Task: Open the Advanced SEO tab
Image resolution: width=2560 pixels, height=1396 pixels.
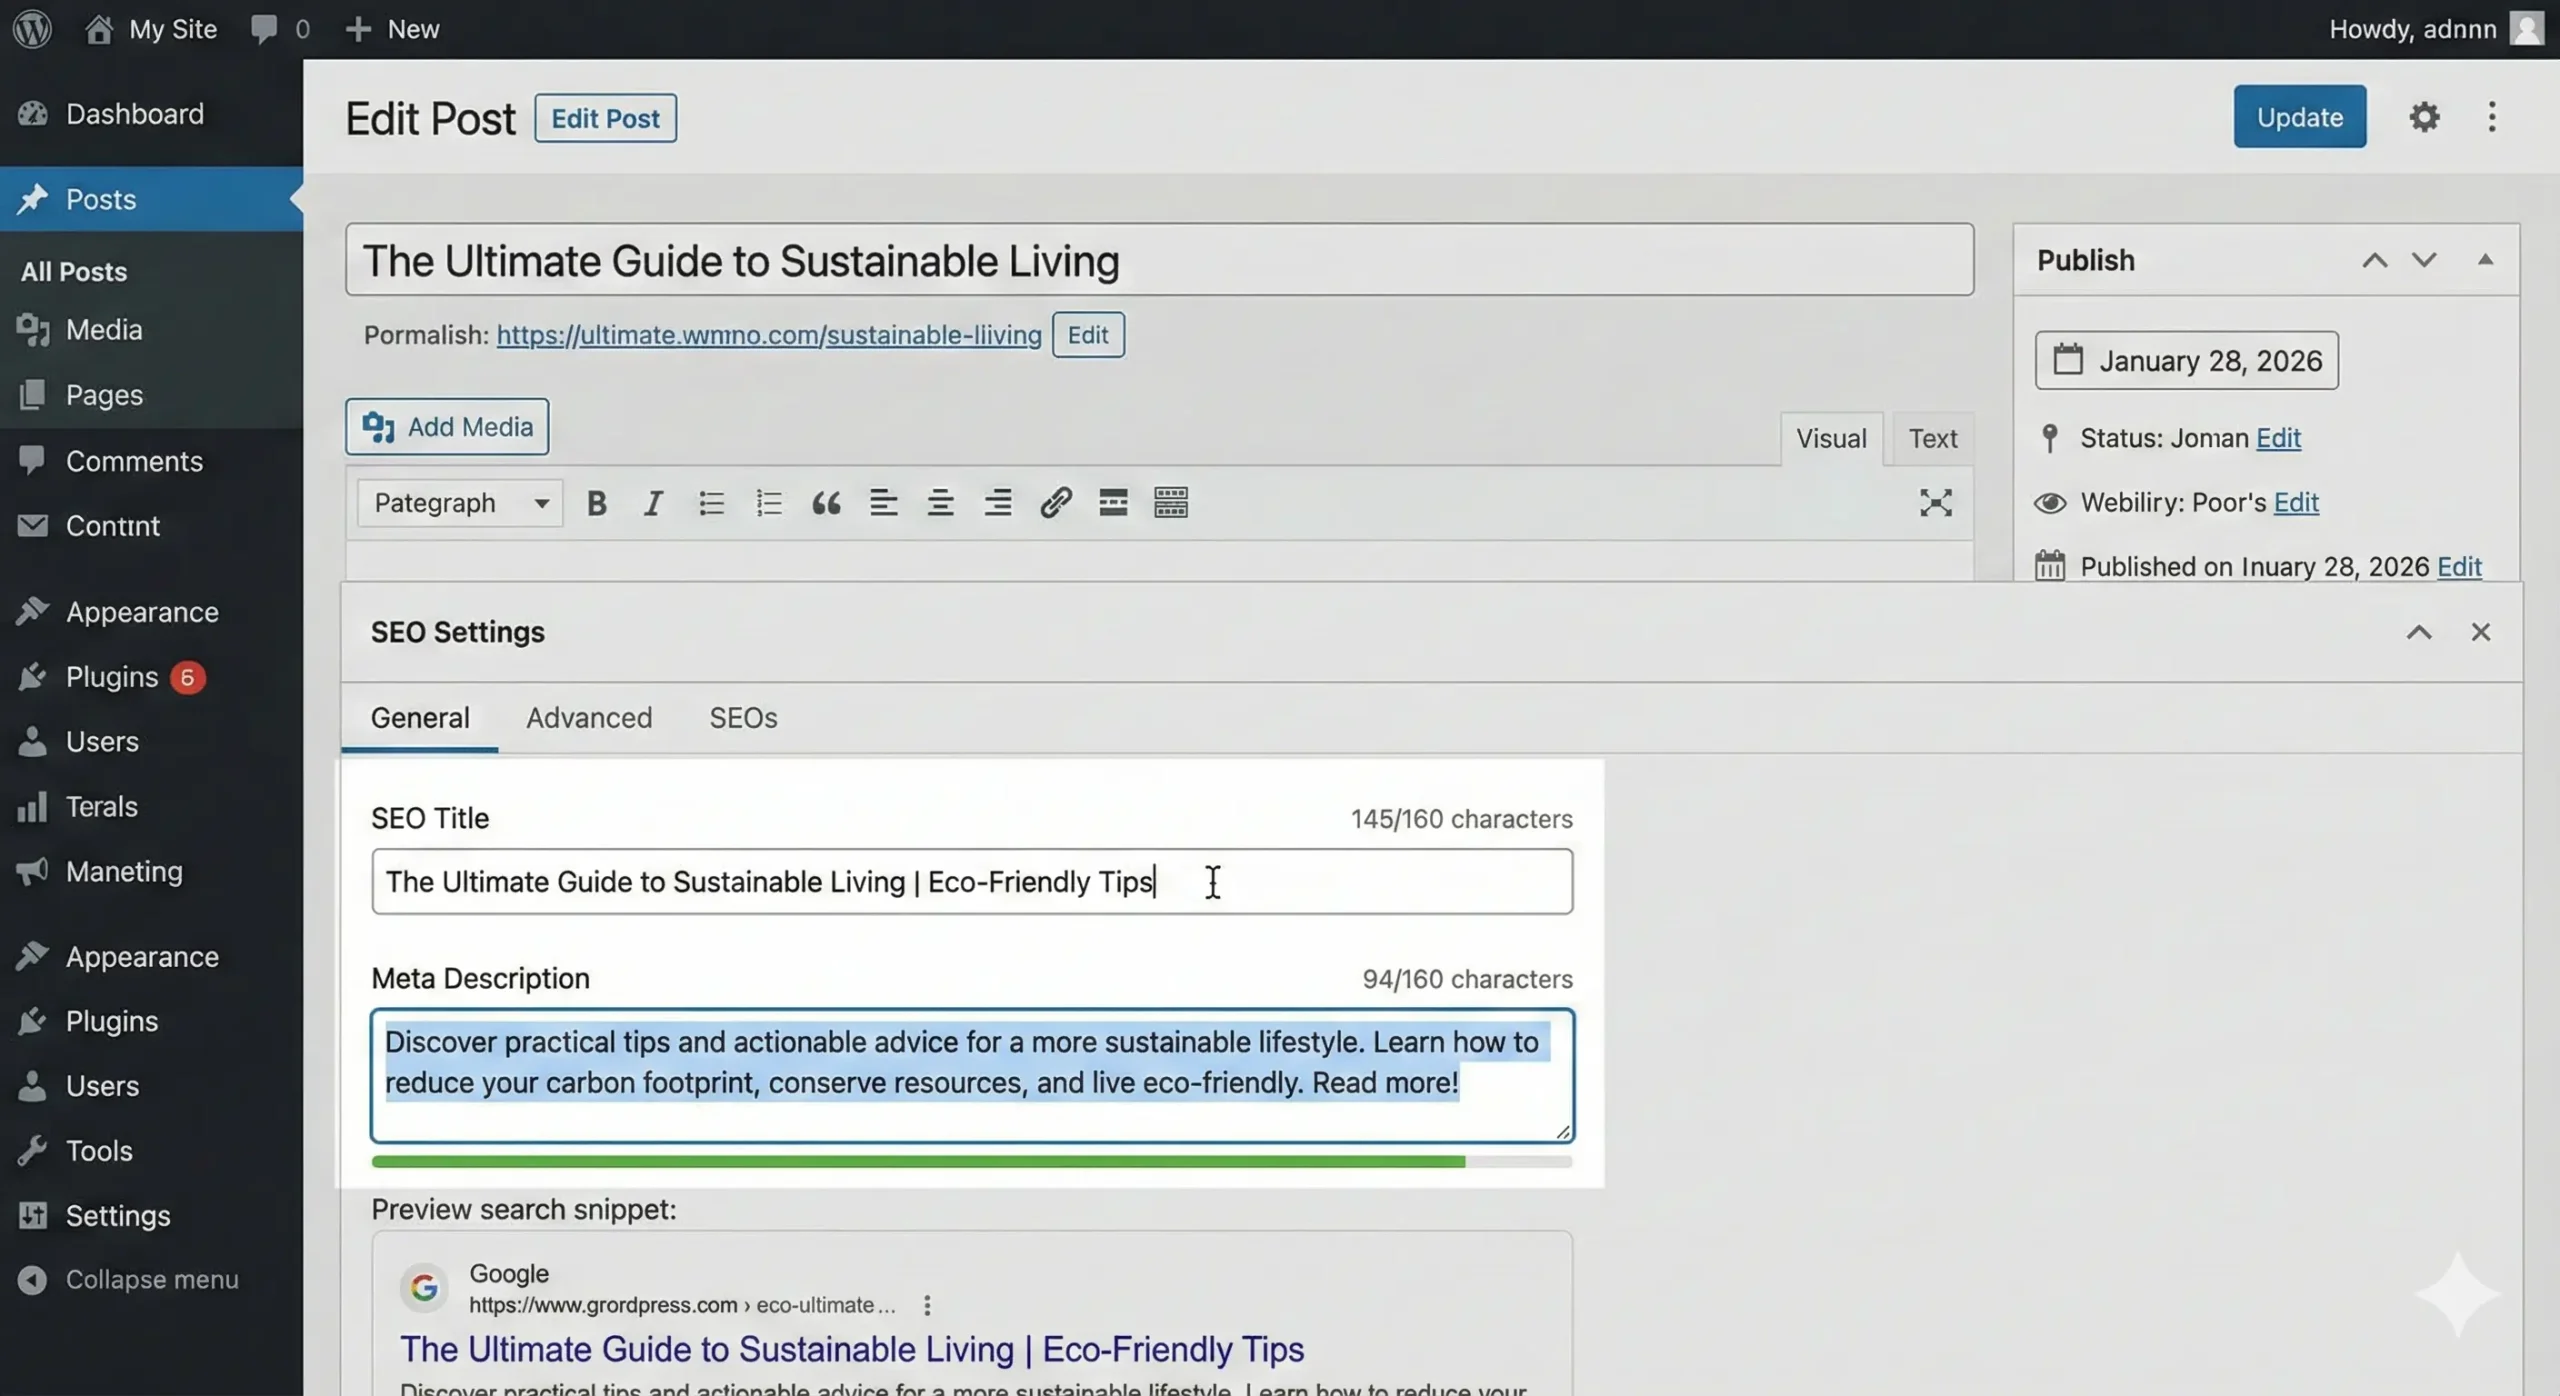Action: tap(589, 718)
